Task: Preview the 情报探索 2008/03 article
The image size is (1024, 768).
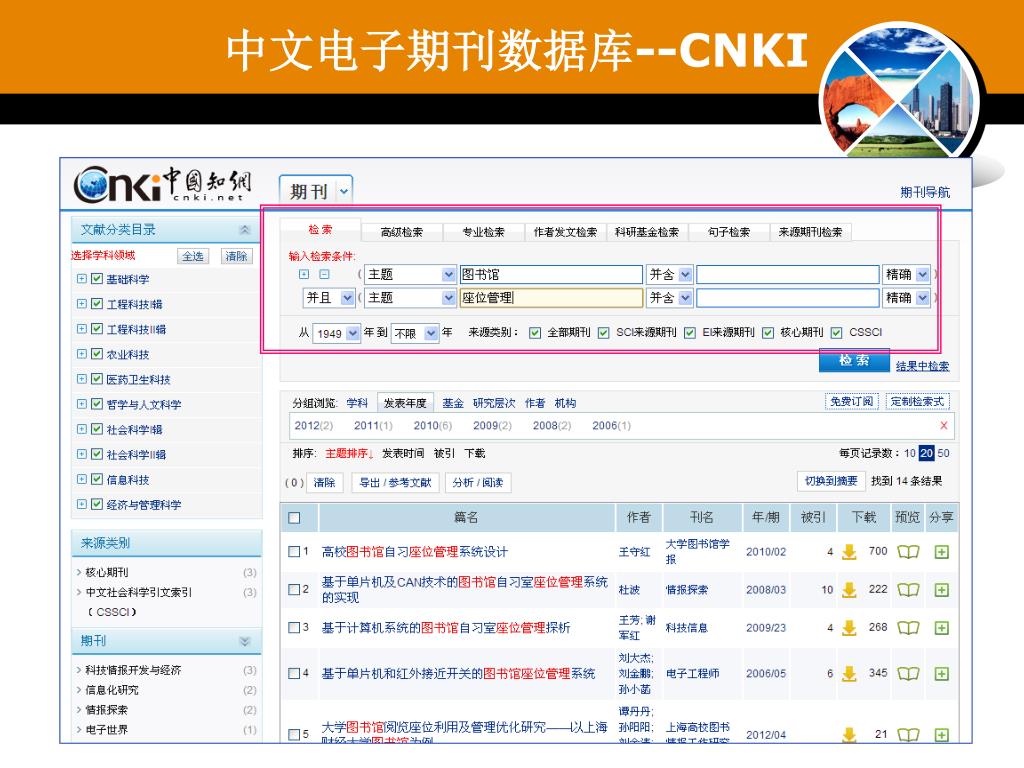Action: [908, 590]
